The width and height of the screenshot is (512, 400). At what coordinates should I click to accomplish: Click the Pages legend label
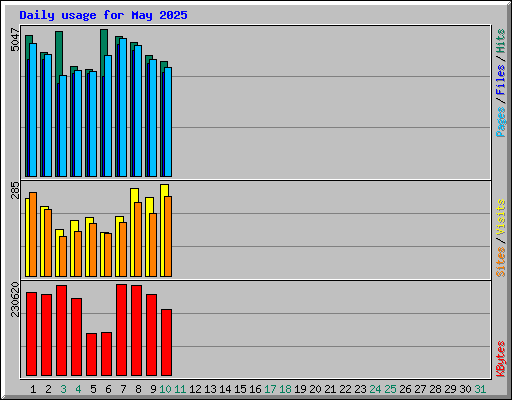tap(500, 122)
